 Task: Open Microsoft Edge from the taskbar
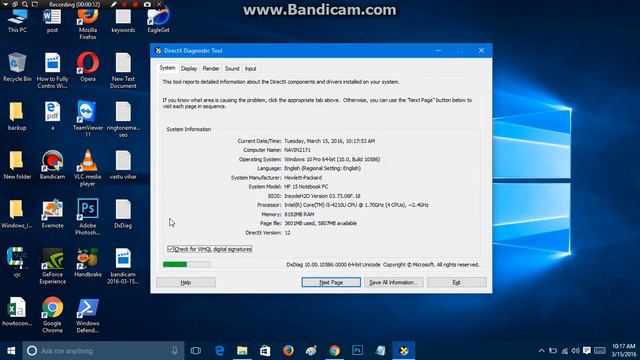220,351
